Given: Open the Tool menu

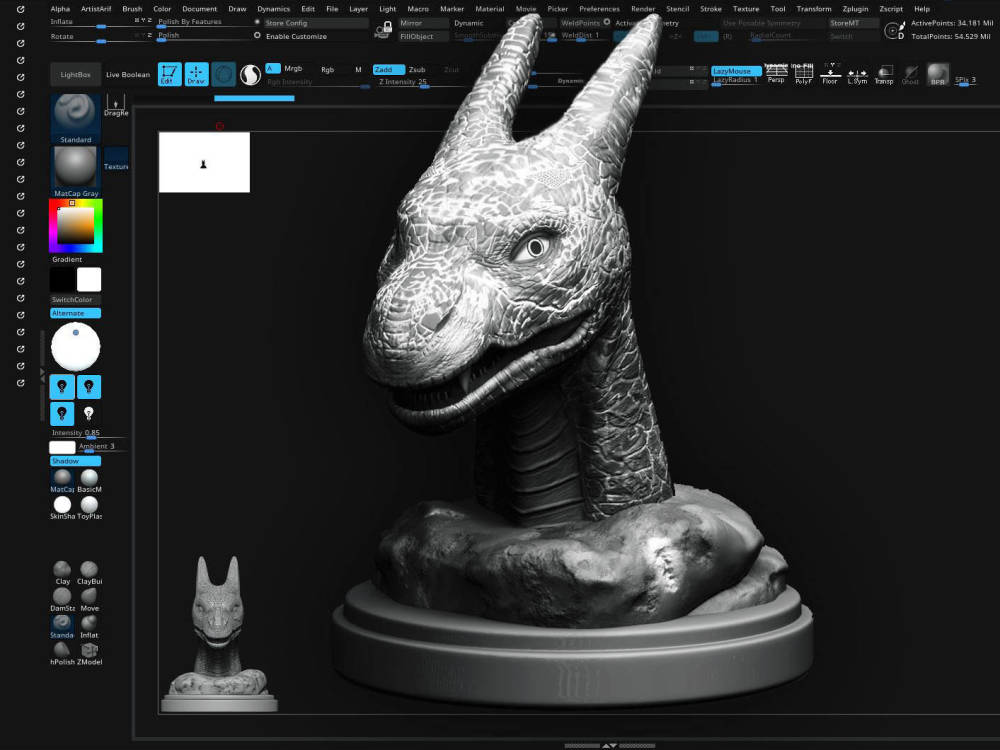Looking at the screenshot, I should tap(778, 9).
